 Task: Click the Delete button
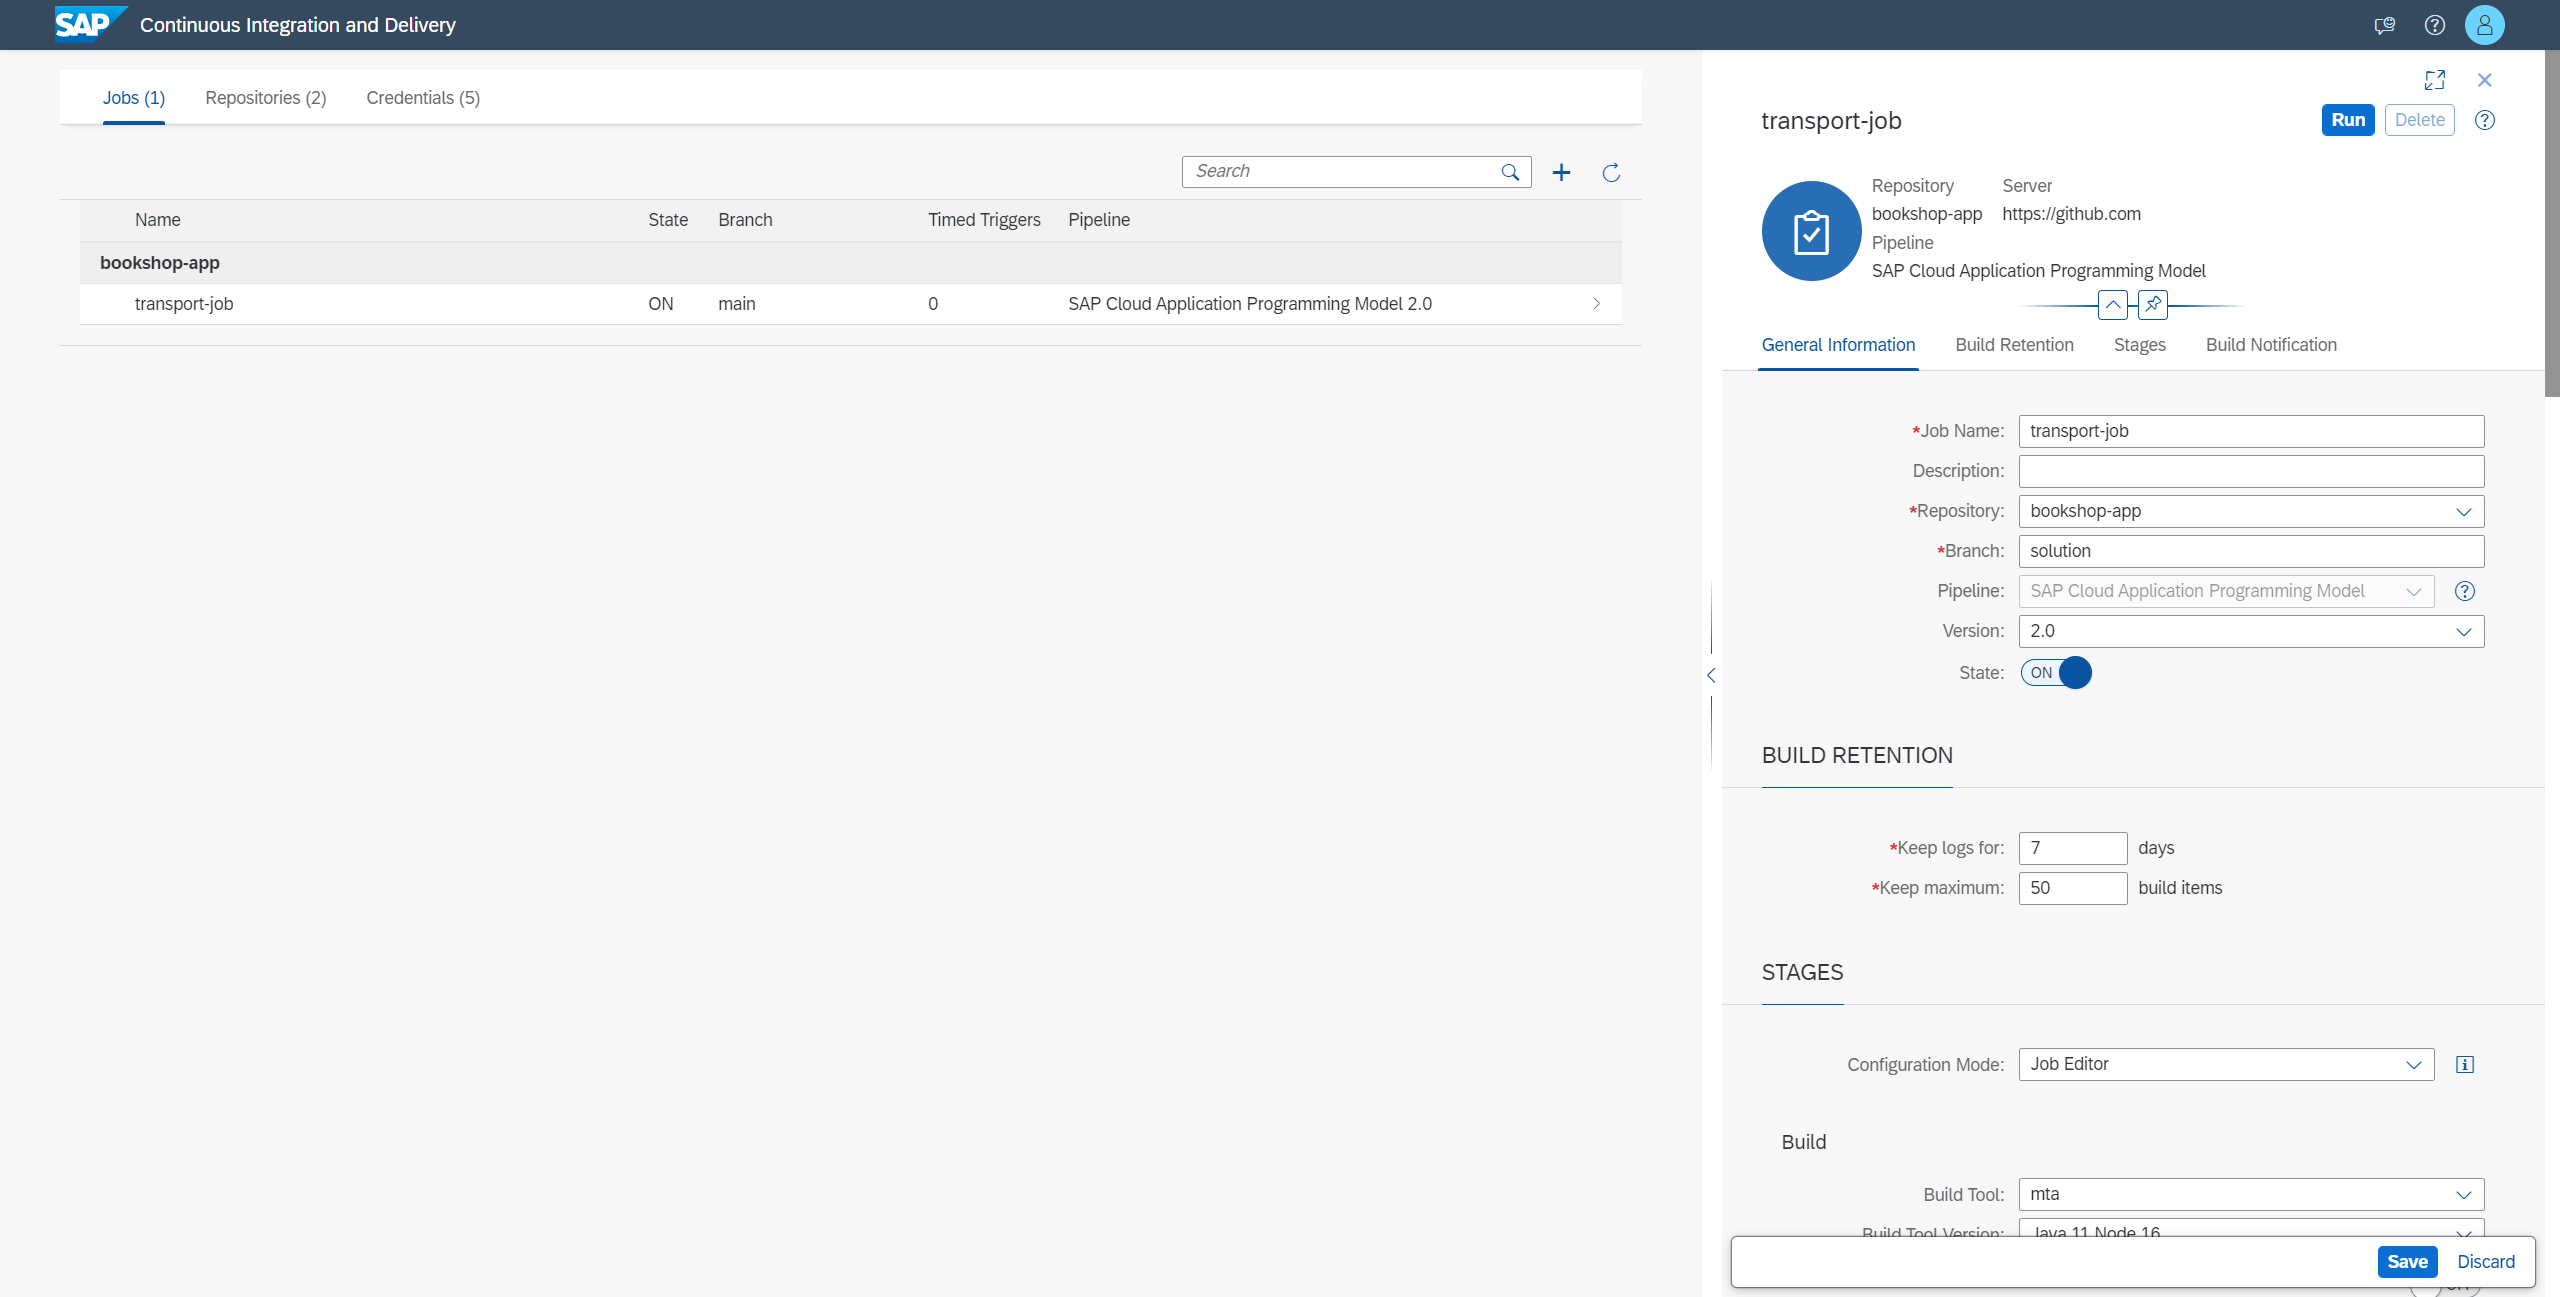[x=2419, y=120]
